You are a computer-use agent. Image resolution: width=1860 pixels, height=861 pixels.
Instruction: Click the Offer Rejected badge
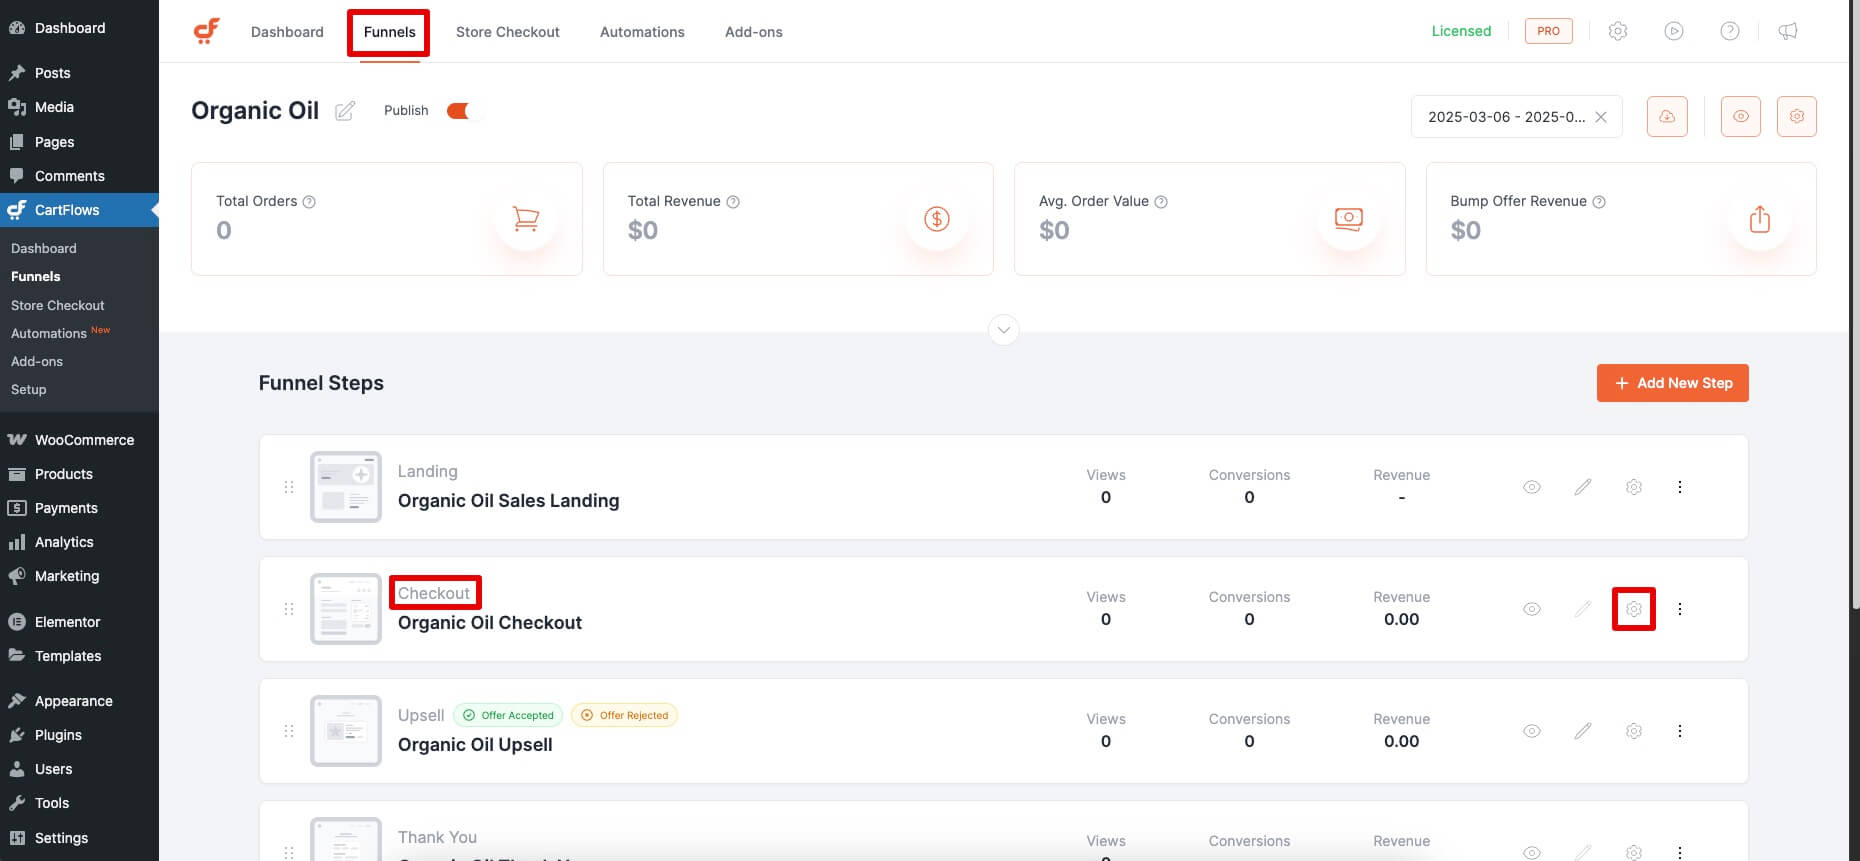point(624,715)
